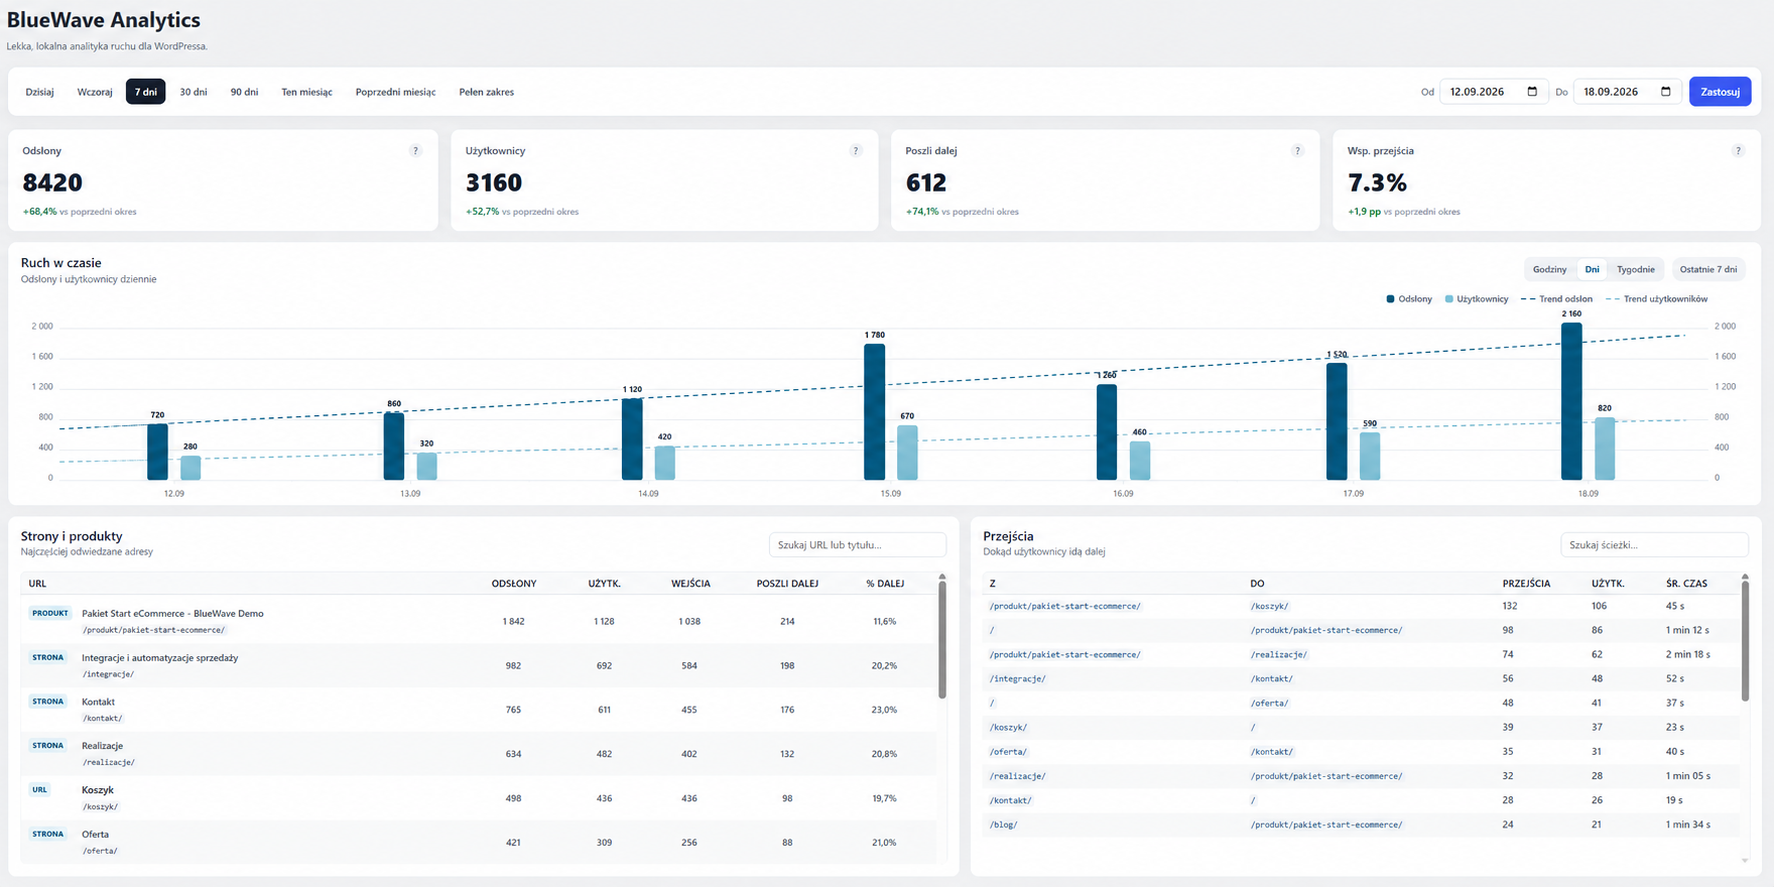The image size is (1774, 887).
Task: Toggle Odsłony series in chart legend
Action: [x=1409, y=299]
